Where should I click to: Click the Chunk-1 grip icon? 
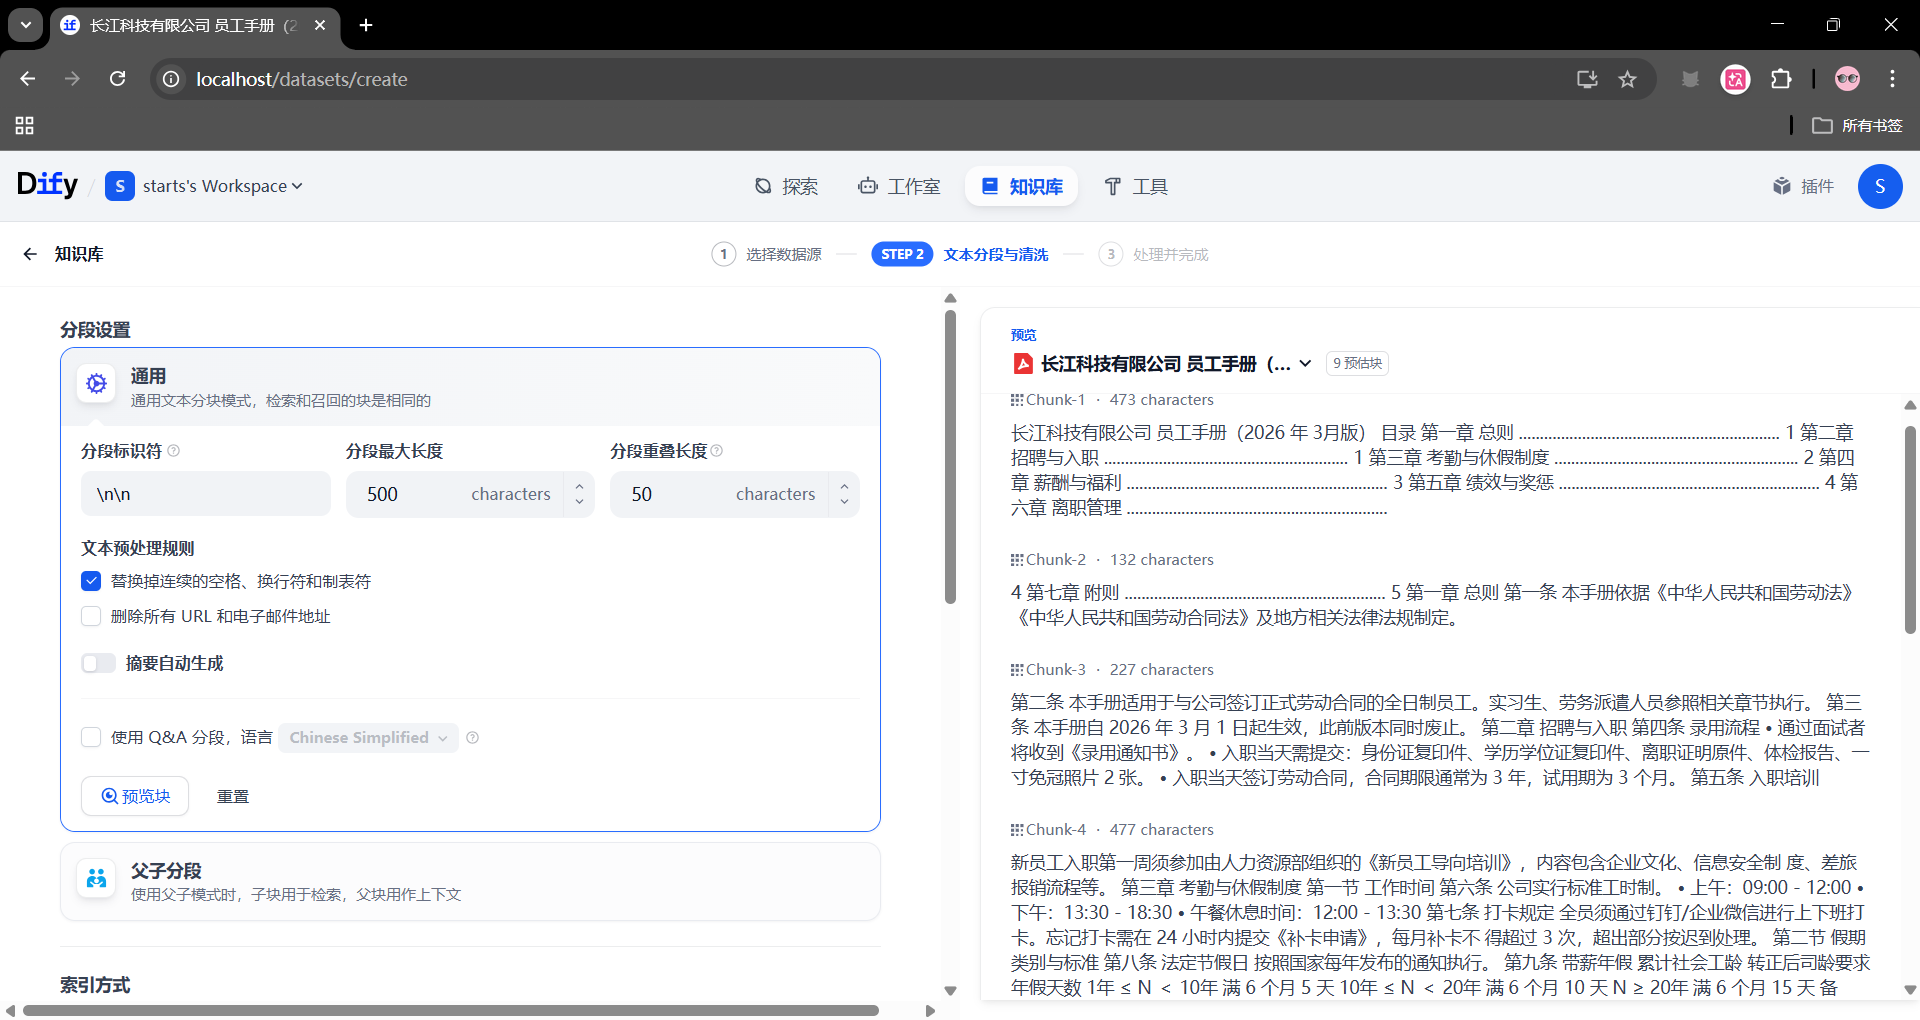[x=1017, y=400]
